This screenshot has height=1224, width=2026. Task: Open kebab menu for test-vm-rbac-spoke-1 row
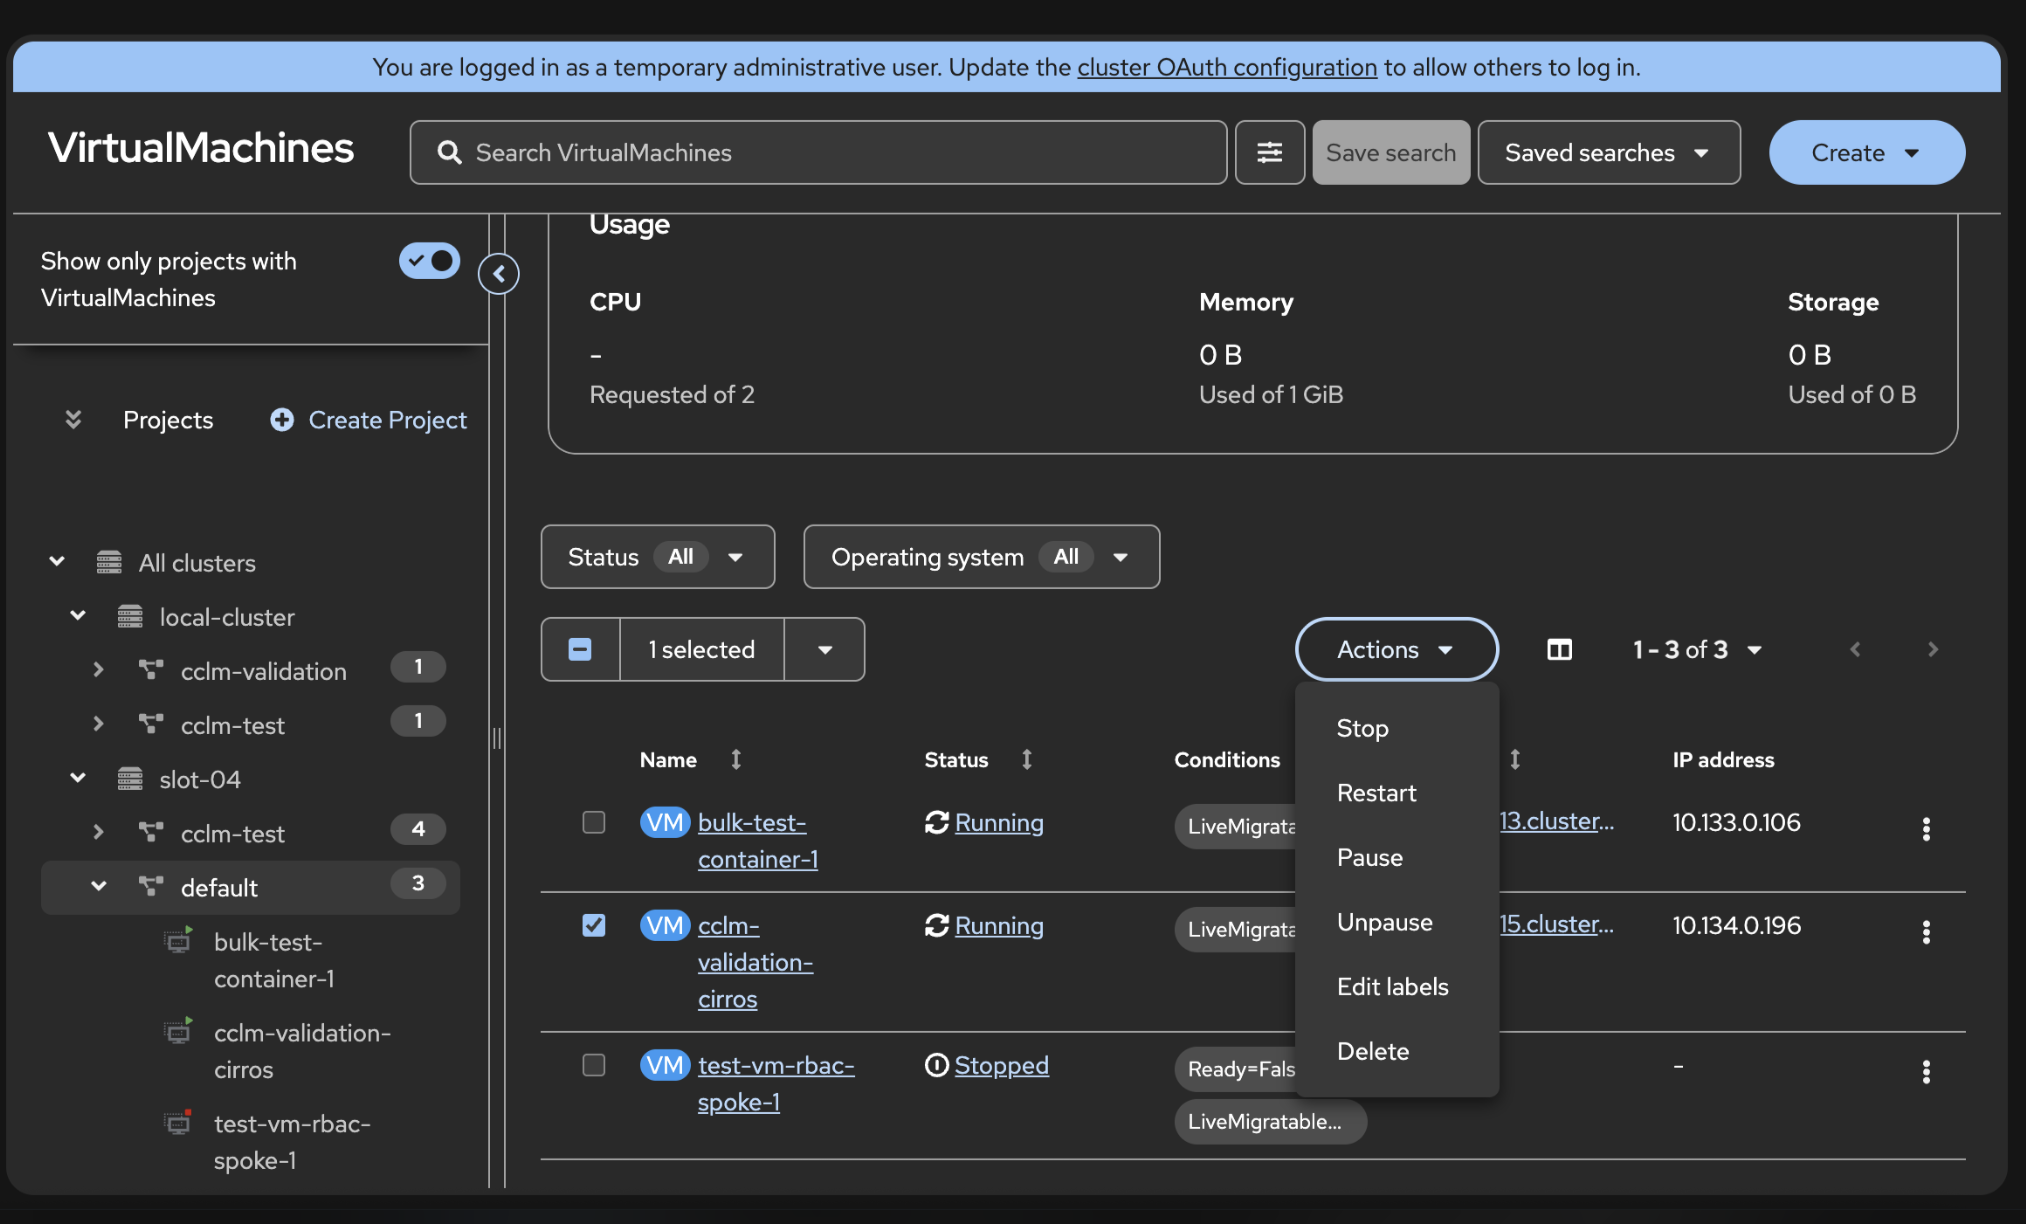(1925, 1072)
